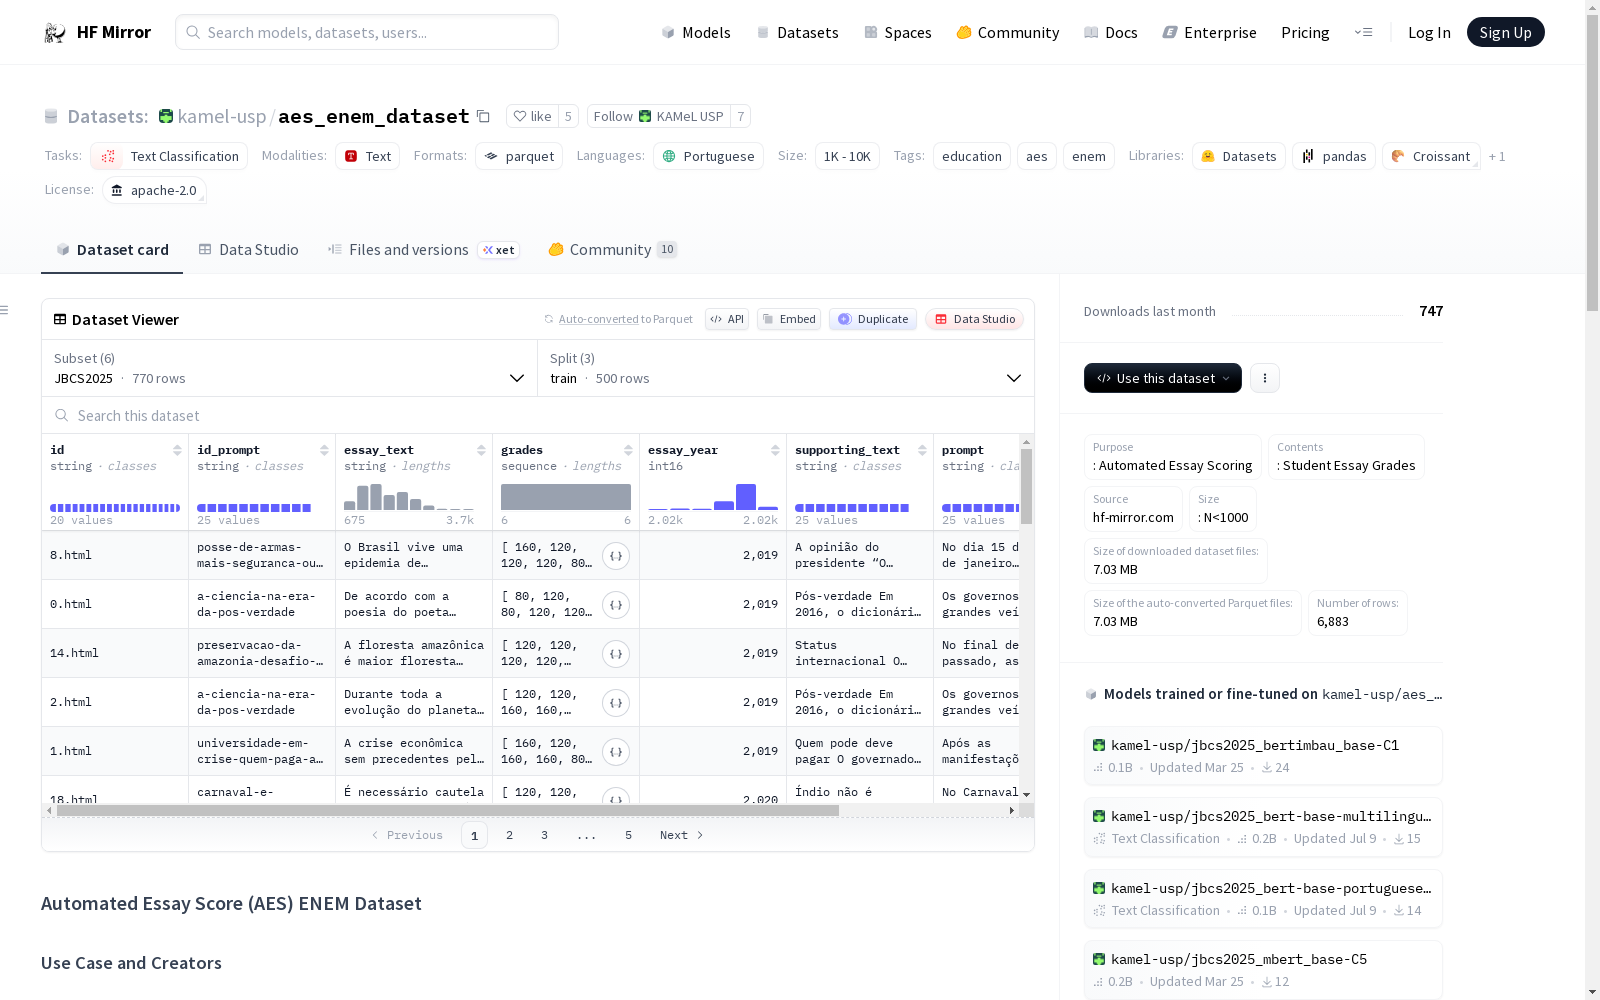Sort by the grades column
The image size is (1600, 1000).
point(628,450)
